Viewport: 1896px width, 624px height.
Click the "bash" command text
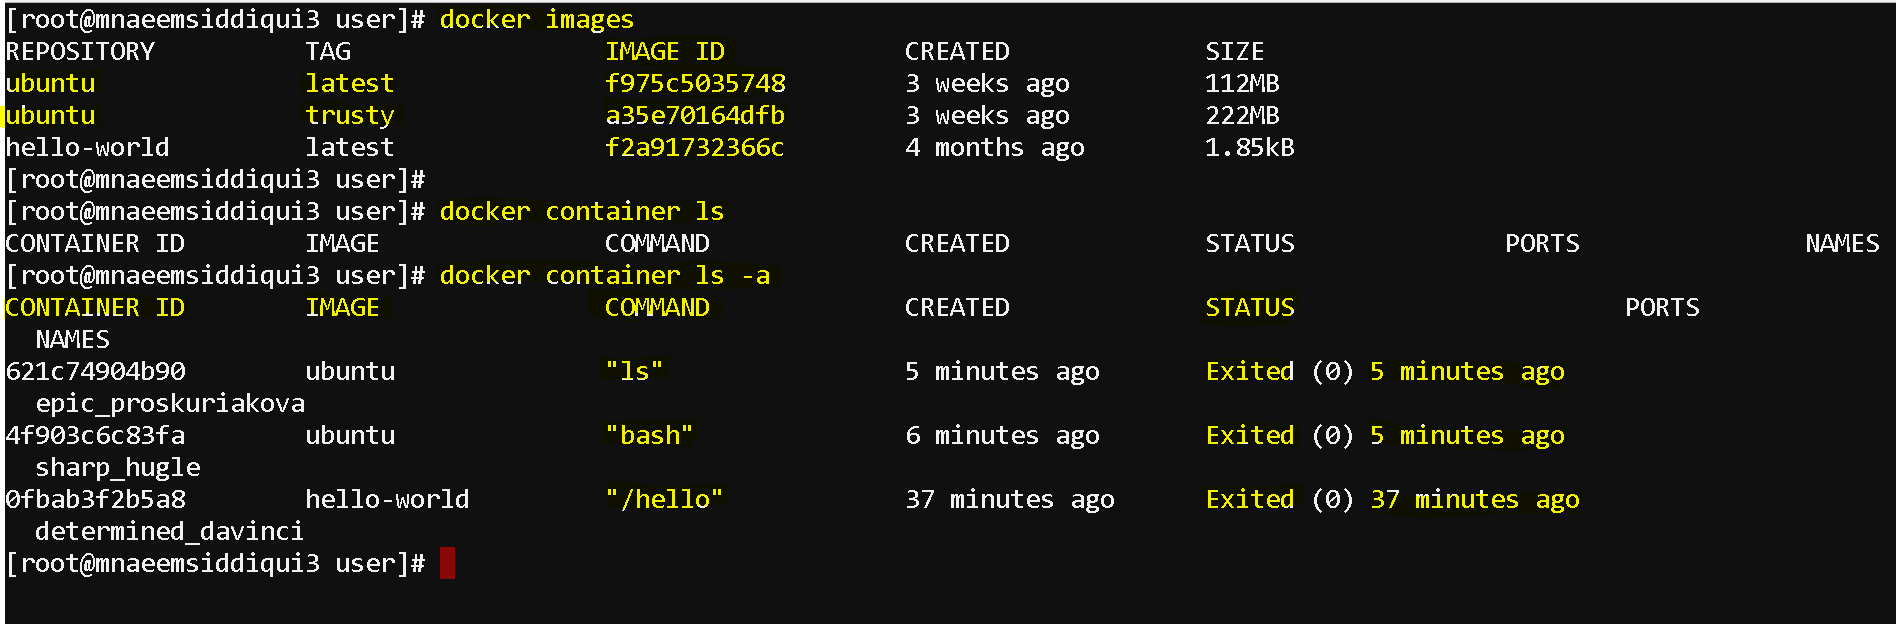click(649, 435)
